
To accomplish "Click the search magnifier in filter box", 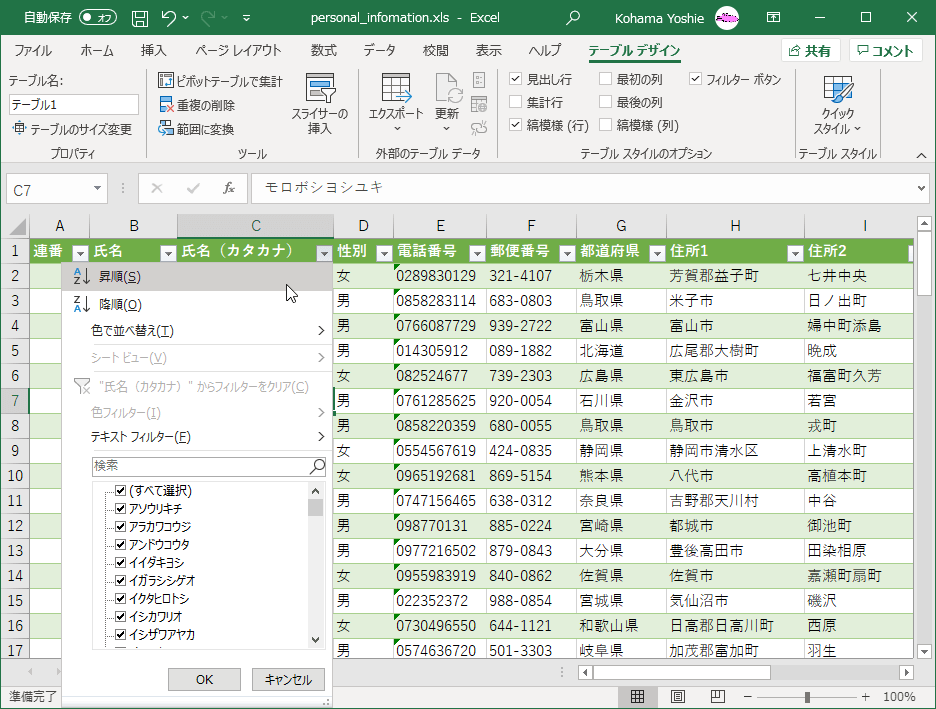I will [318, 466].
